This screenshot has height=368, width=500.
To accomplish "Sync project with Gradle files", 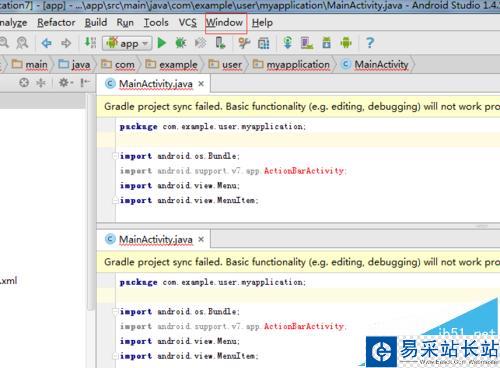I will coord(288,43).
